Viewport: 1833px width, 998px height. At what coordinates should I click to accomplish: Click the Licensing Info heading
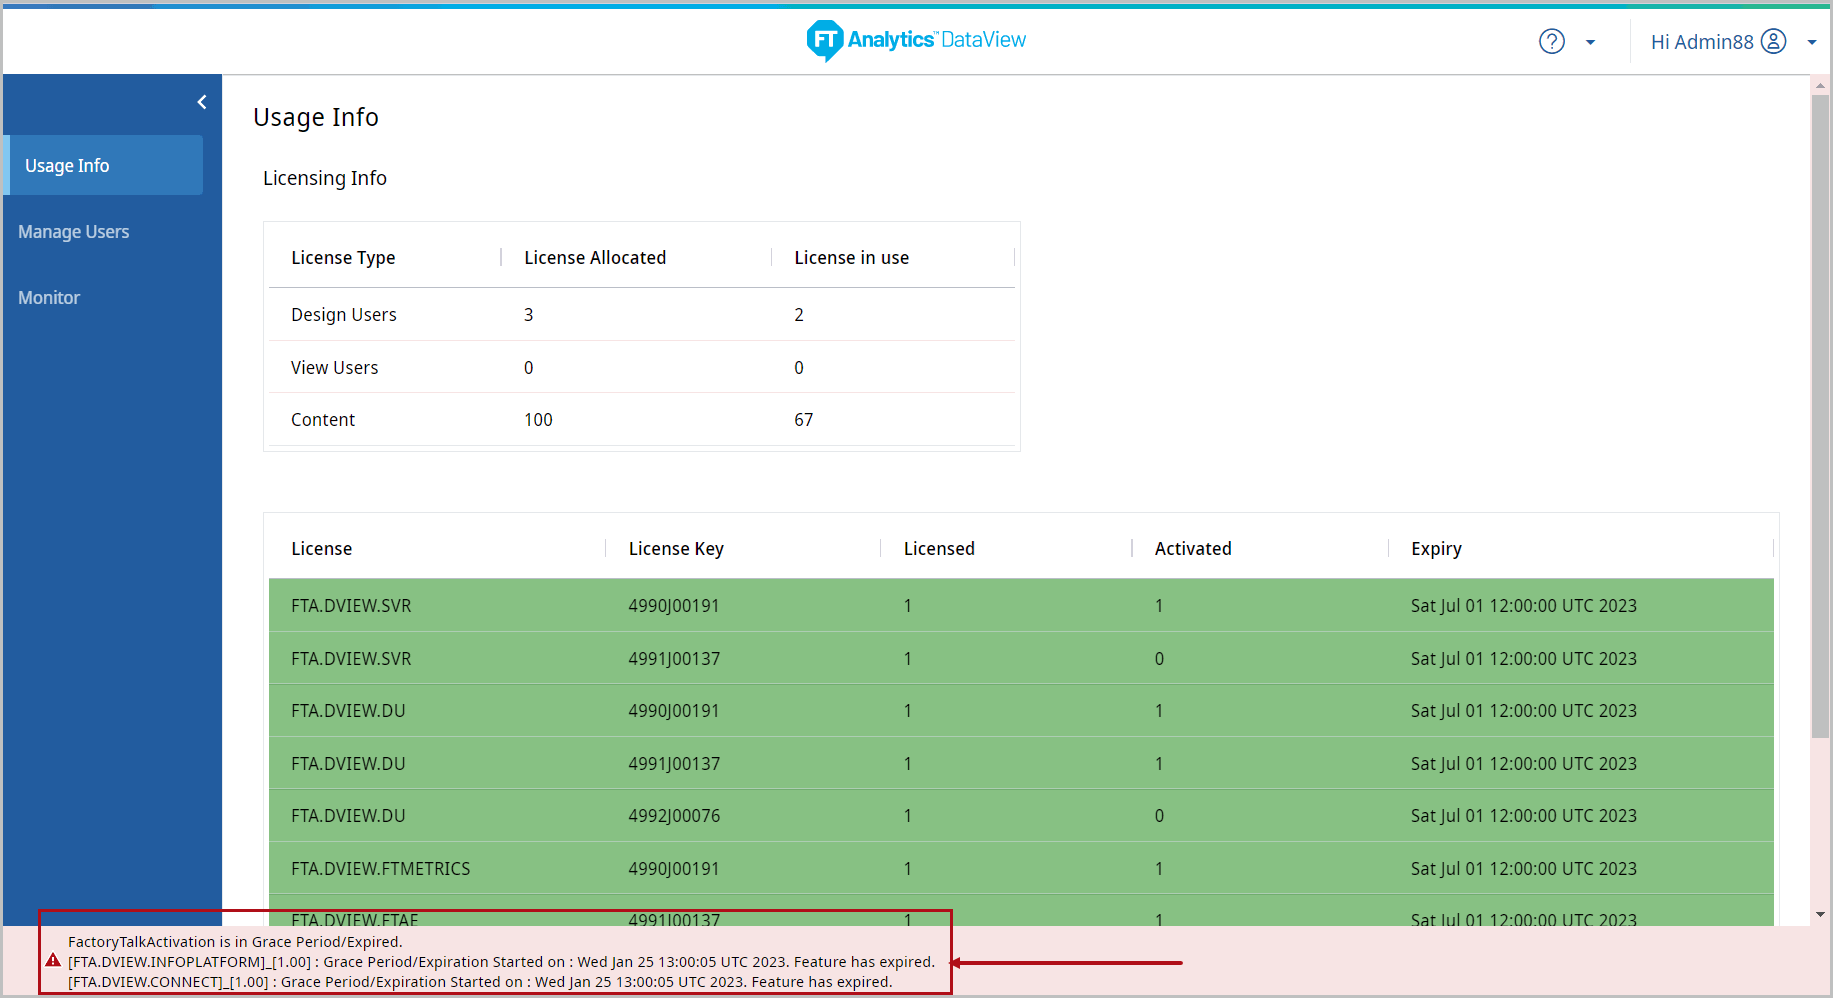pyautogui.click(x=324, y=178)
